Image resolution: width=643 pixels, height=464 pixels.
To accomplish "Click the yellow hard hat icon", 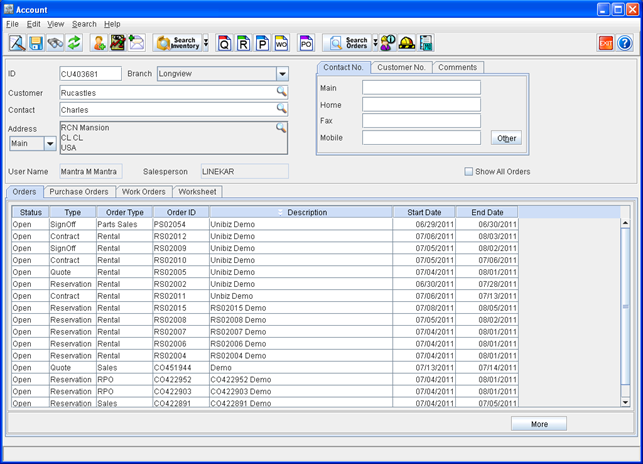I will pyautogui.click(x=406, y=43).
